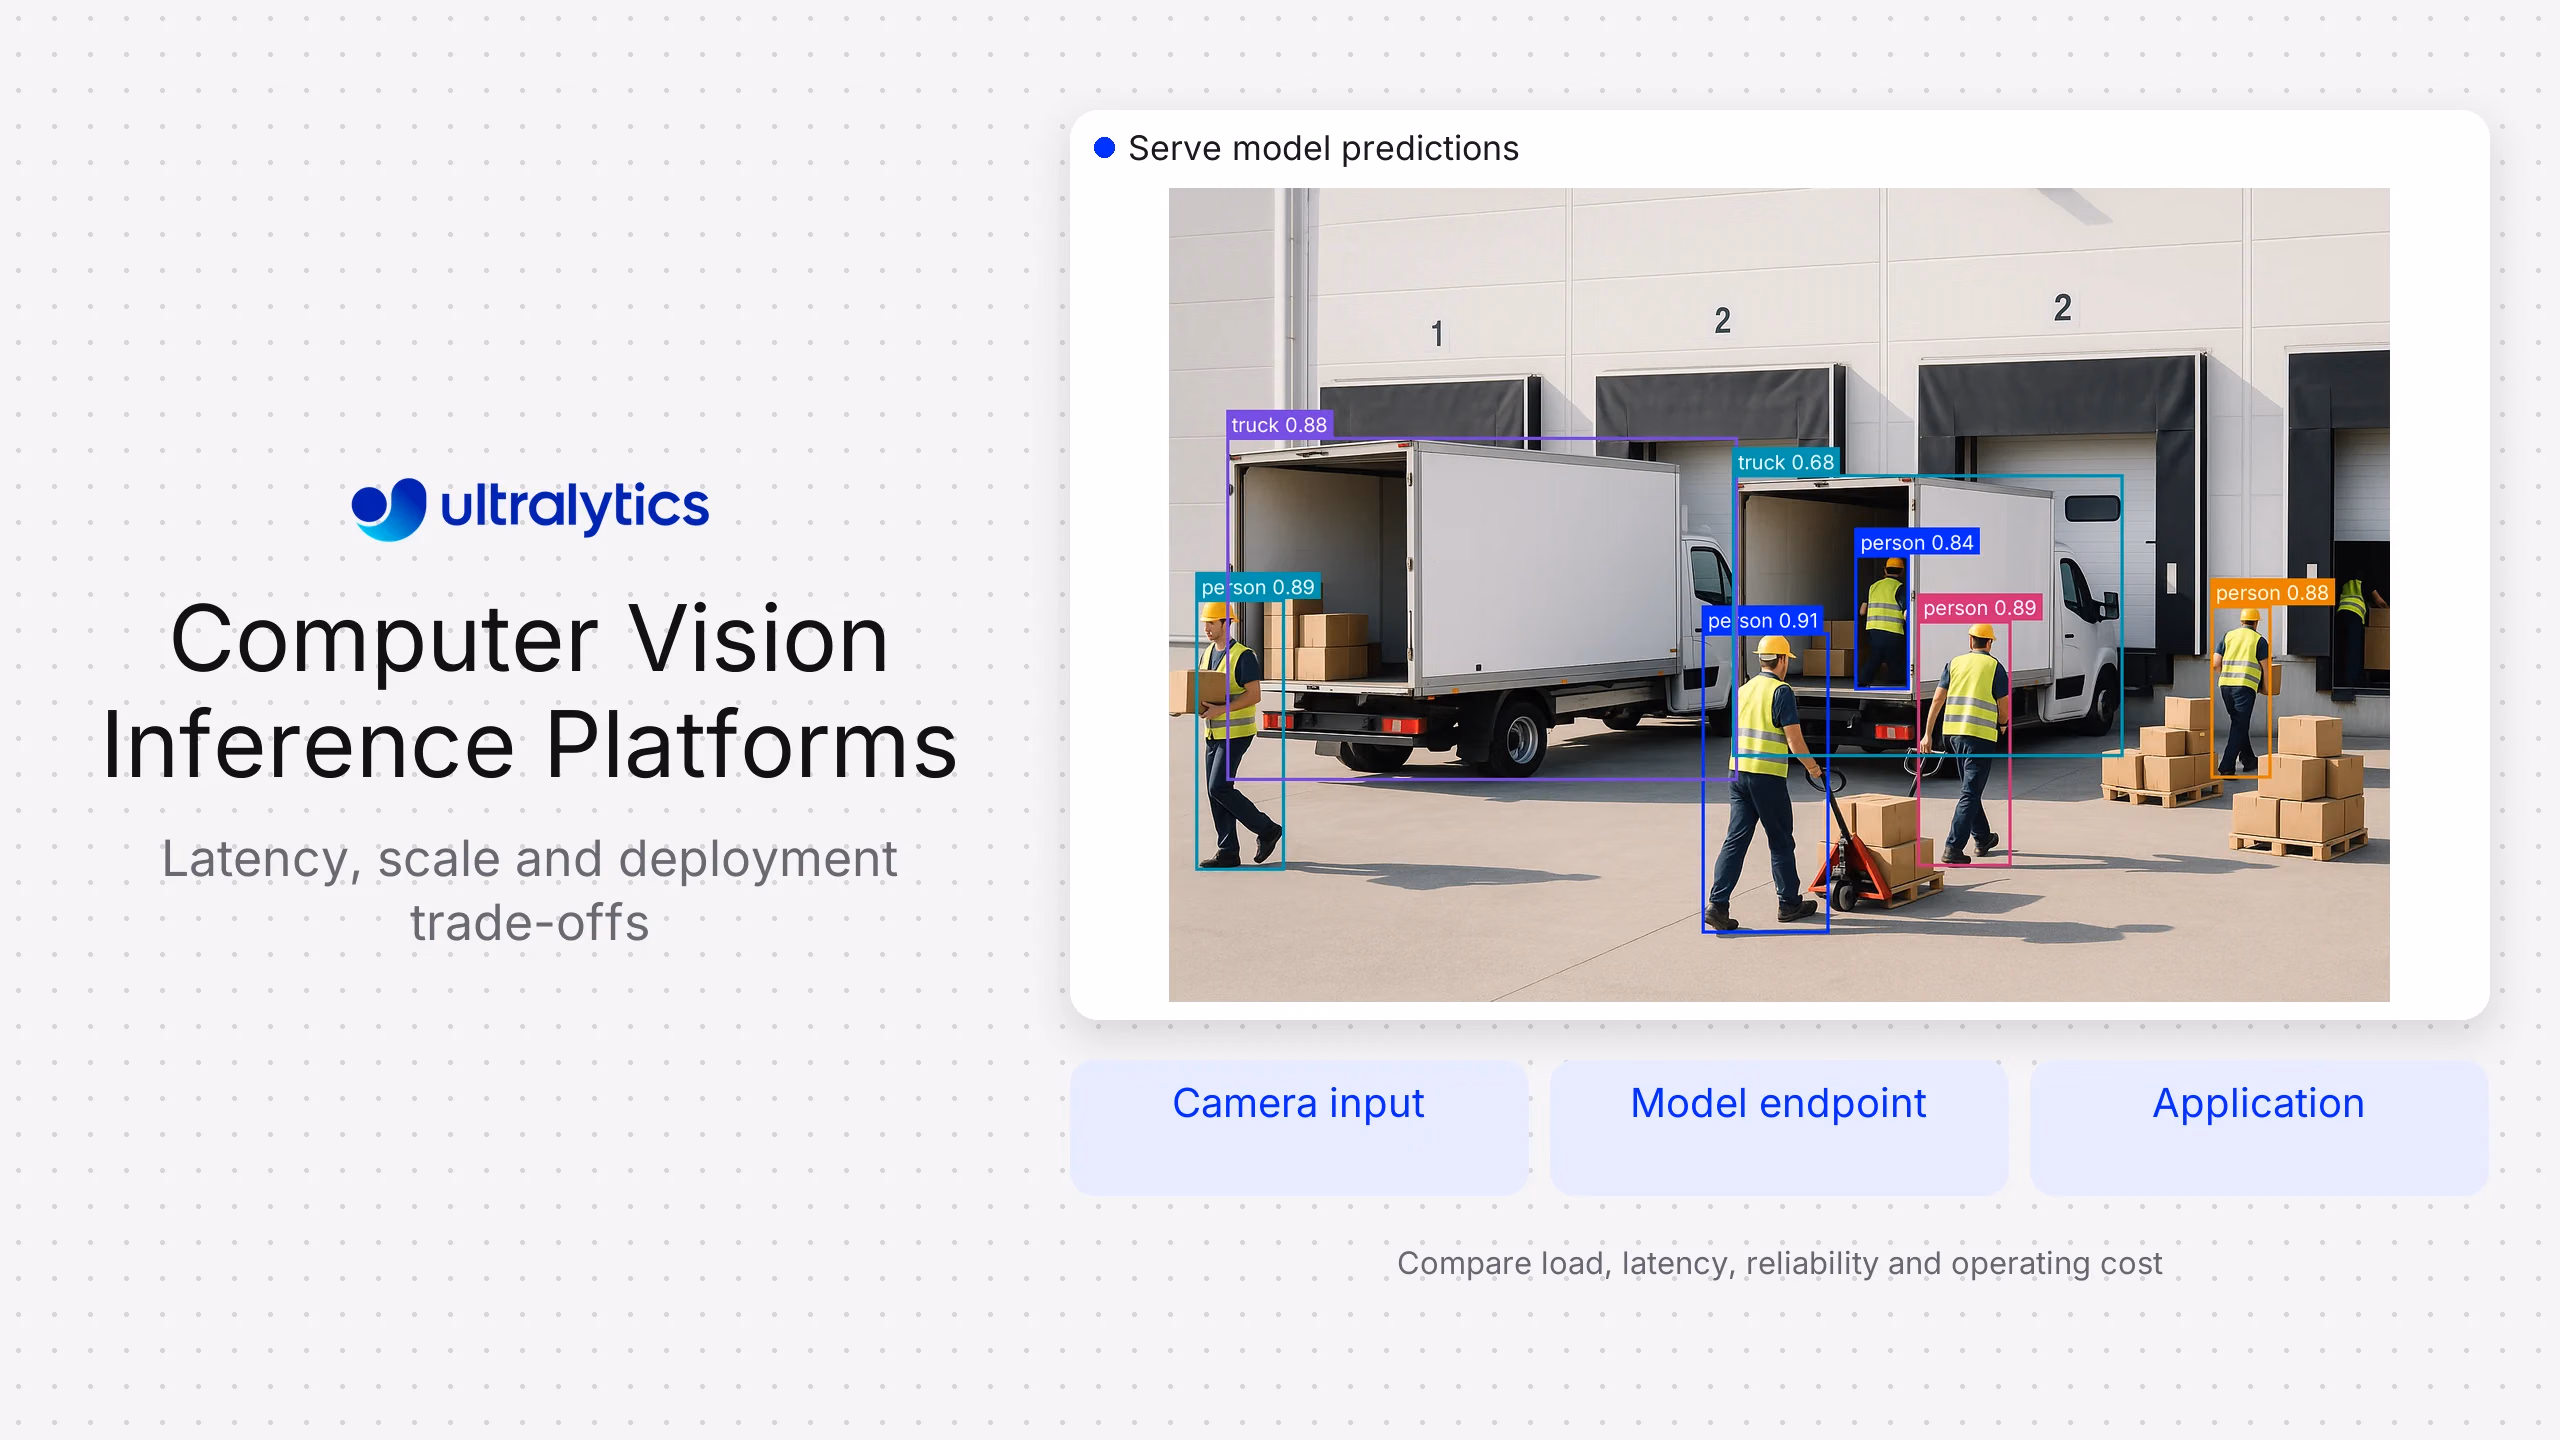Open the Application card
2560x1440 pixels.
click(x=2258, y=1127)
